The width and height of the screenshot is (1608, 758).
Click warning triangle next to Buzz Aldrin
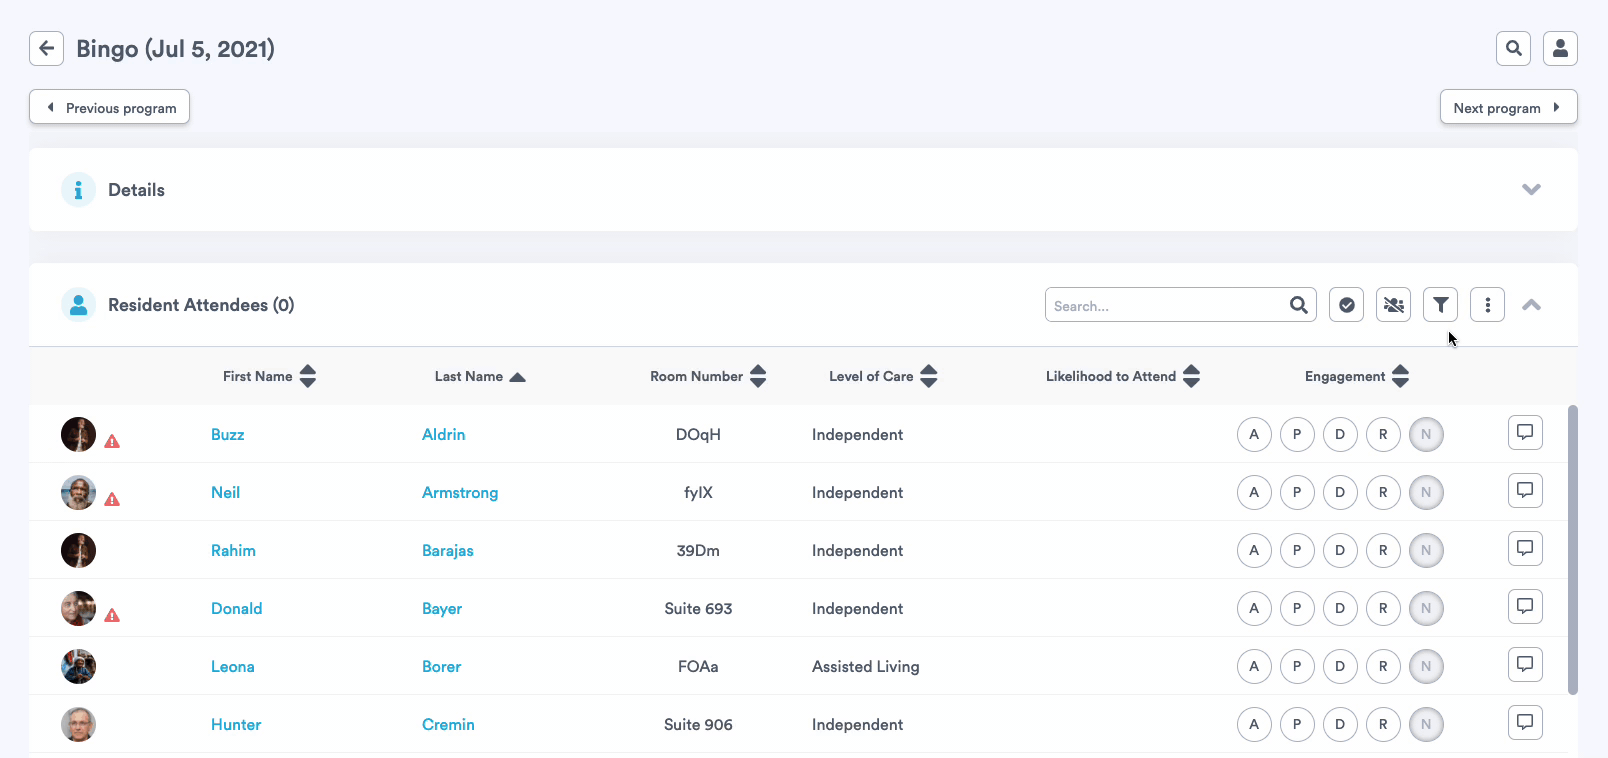pos(112,441)
